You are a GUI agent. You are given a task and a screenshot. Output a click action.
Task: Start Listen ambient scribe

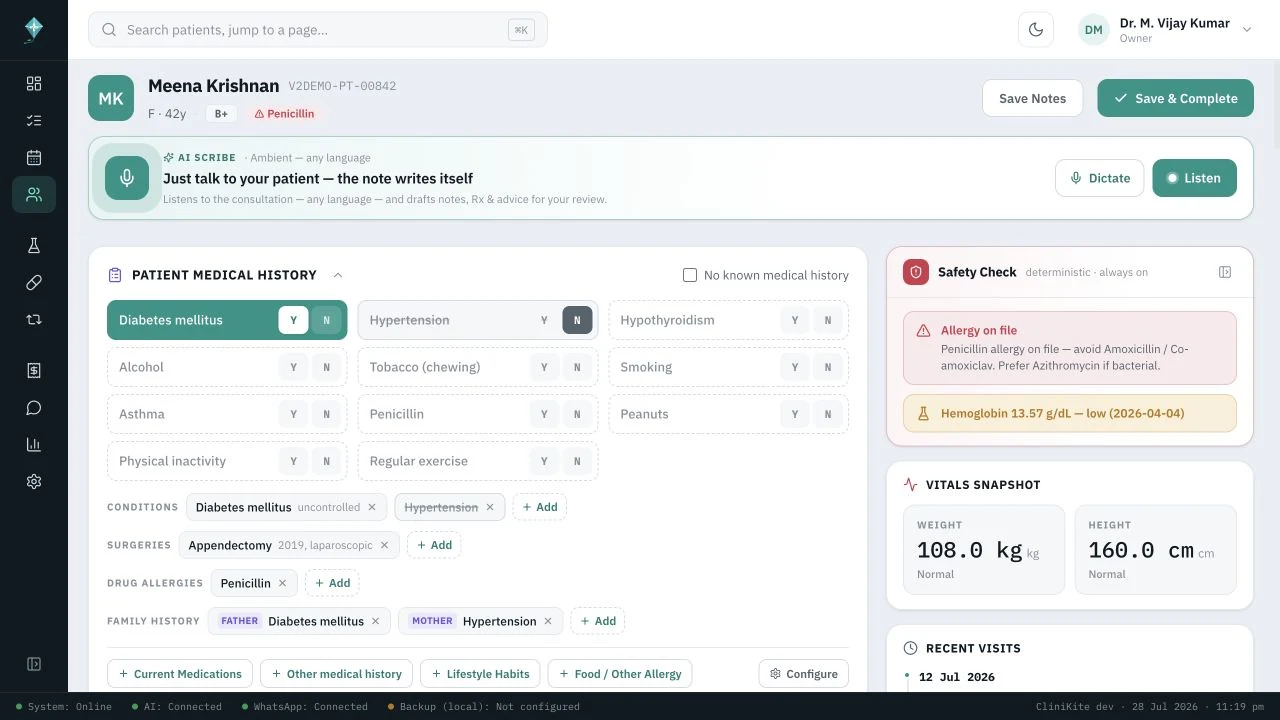click(1194, 178)
